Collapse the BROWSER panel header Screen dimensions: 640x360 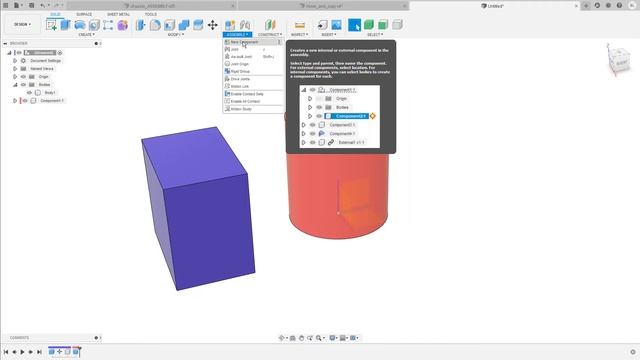(5, 43)
